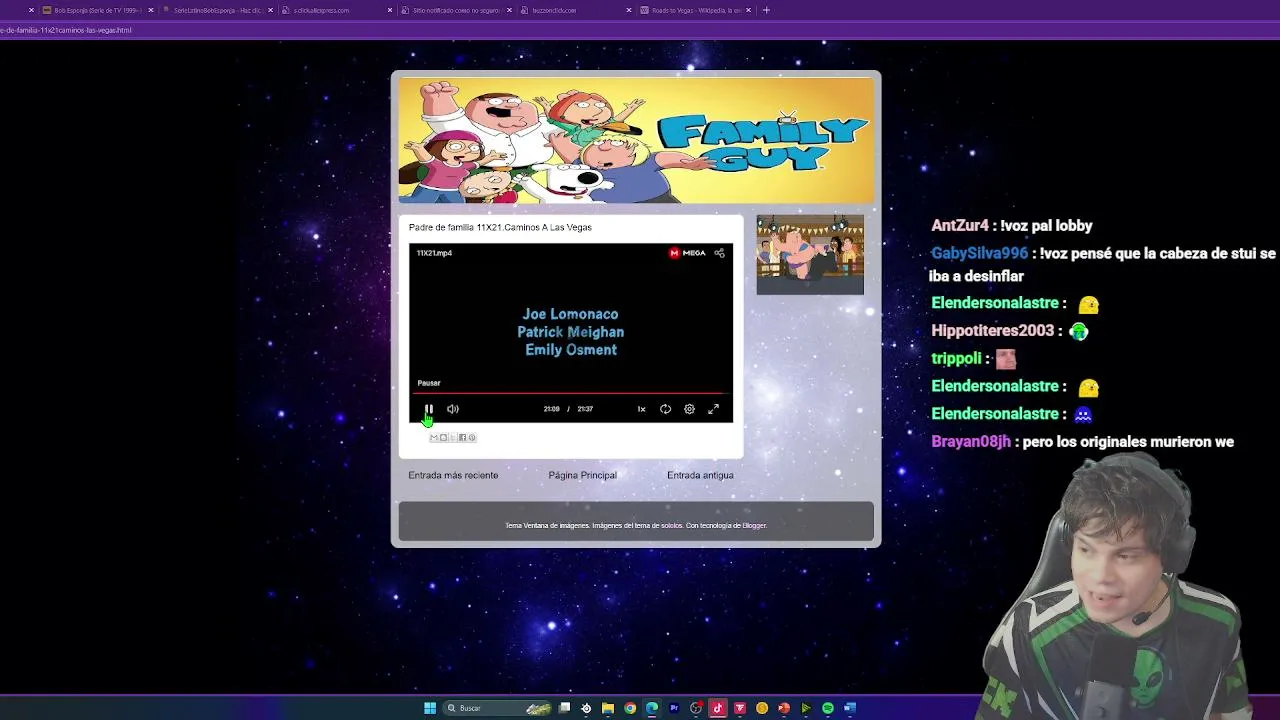Switch to the 'buzzonclick.com' tab
This screenshot has width=1280, height=720.
pos(573,10)
